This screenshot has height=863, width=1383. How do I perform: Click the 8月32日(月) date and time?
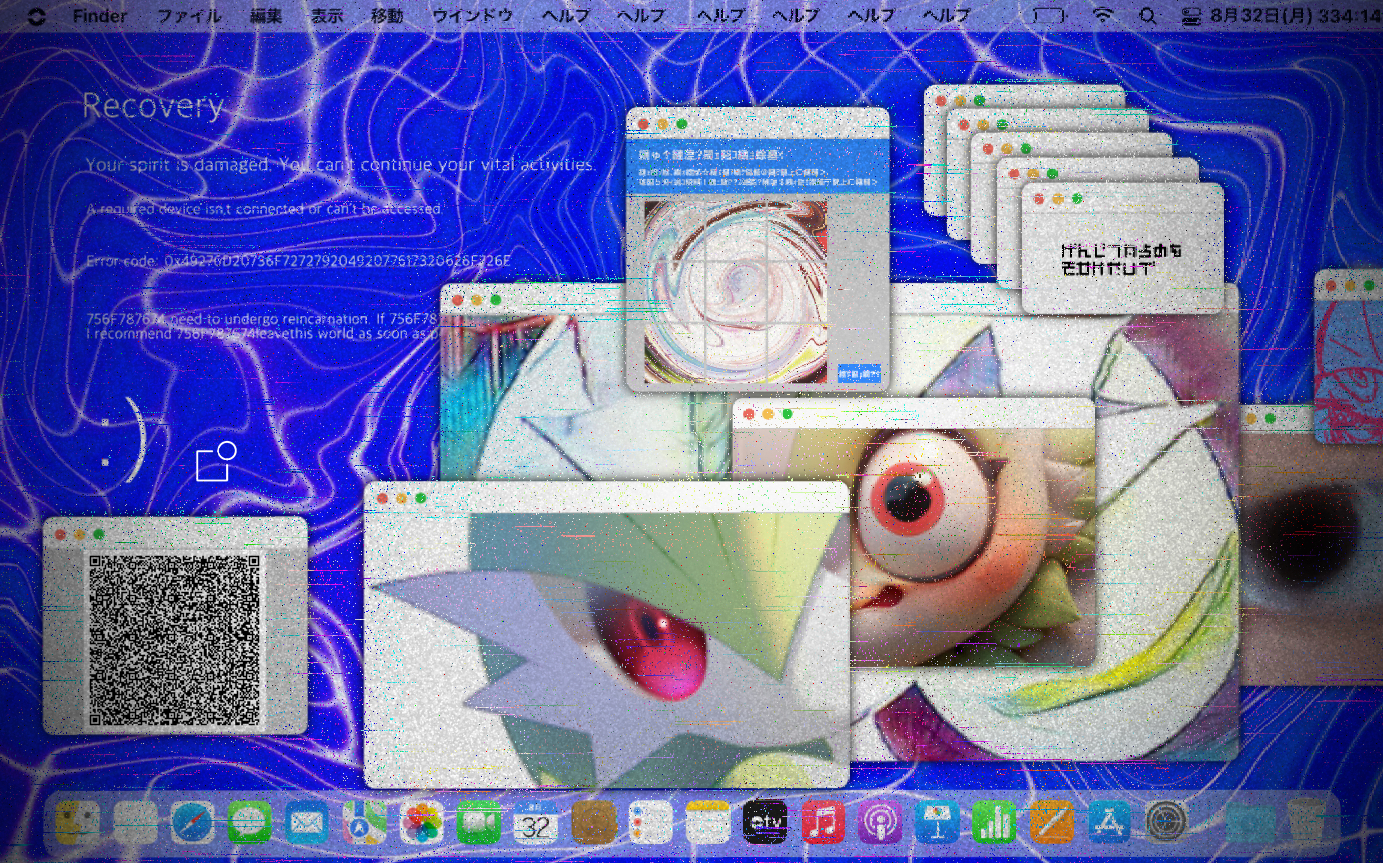[x=1294, y=16]
